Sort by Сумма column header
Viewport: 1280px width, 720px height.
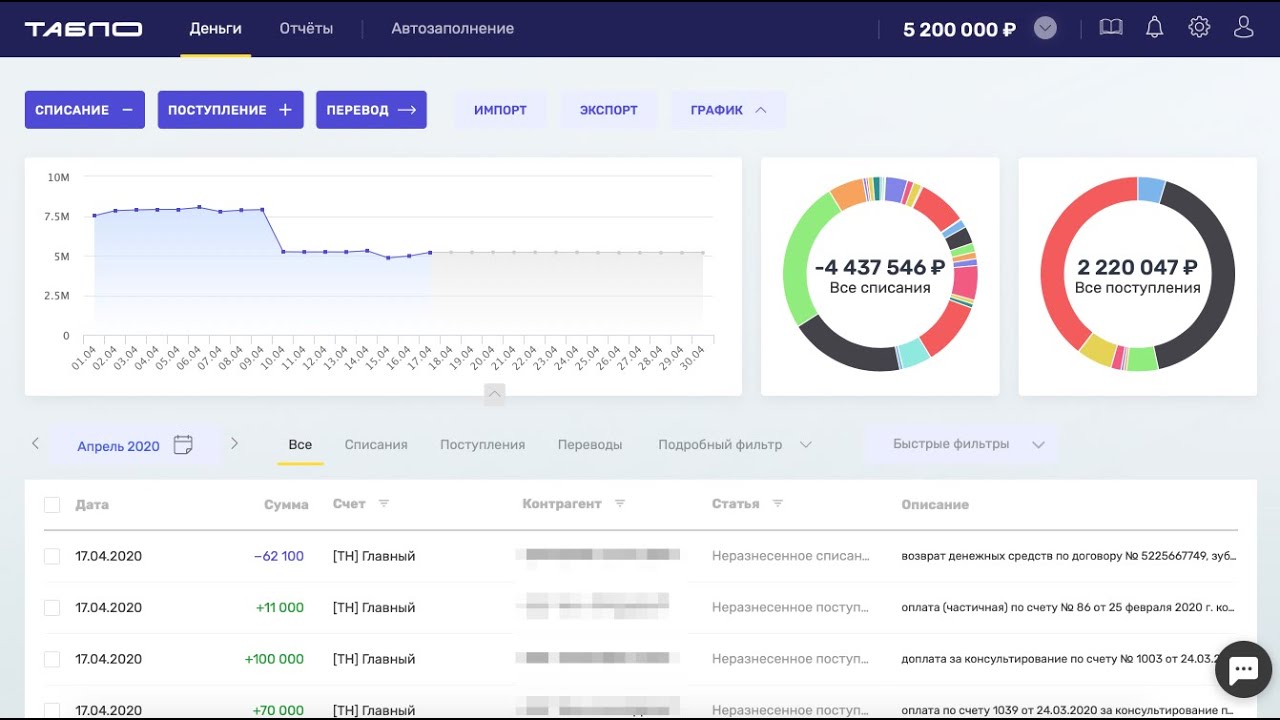click(286, 505)
